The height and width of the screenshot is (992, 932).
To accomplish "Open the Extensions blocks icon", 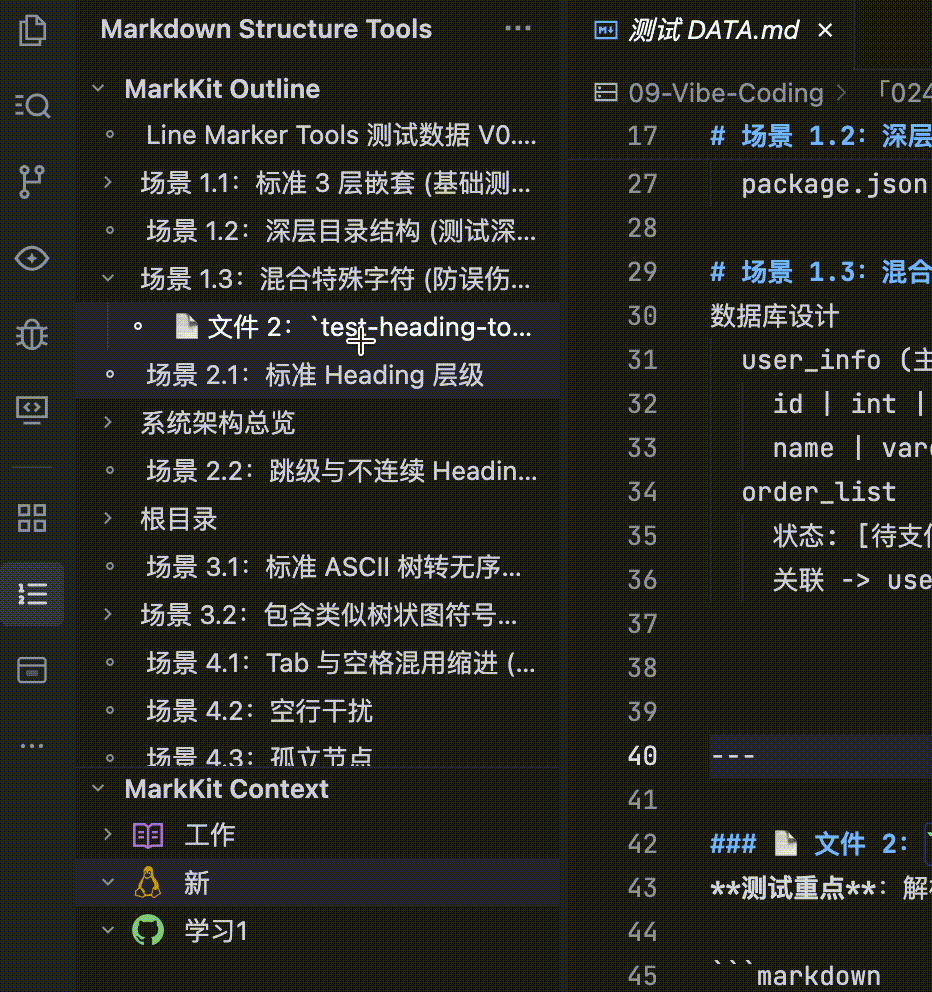I will [32, 518].
